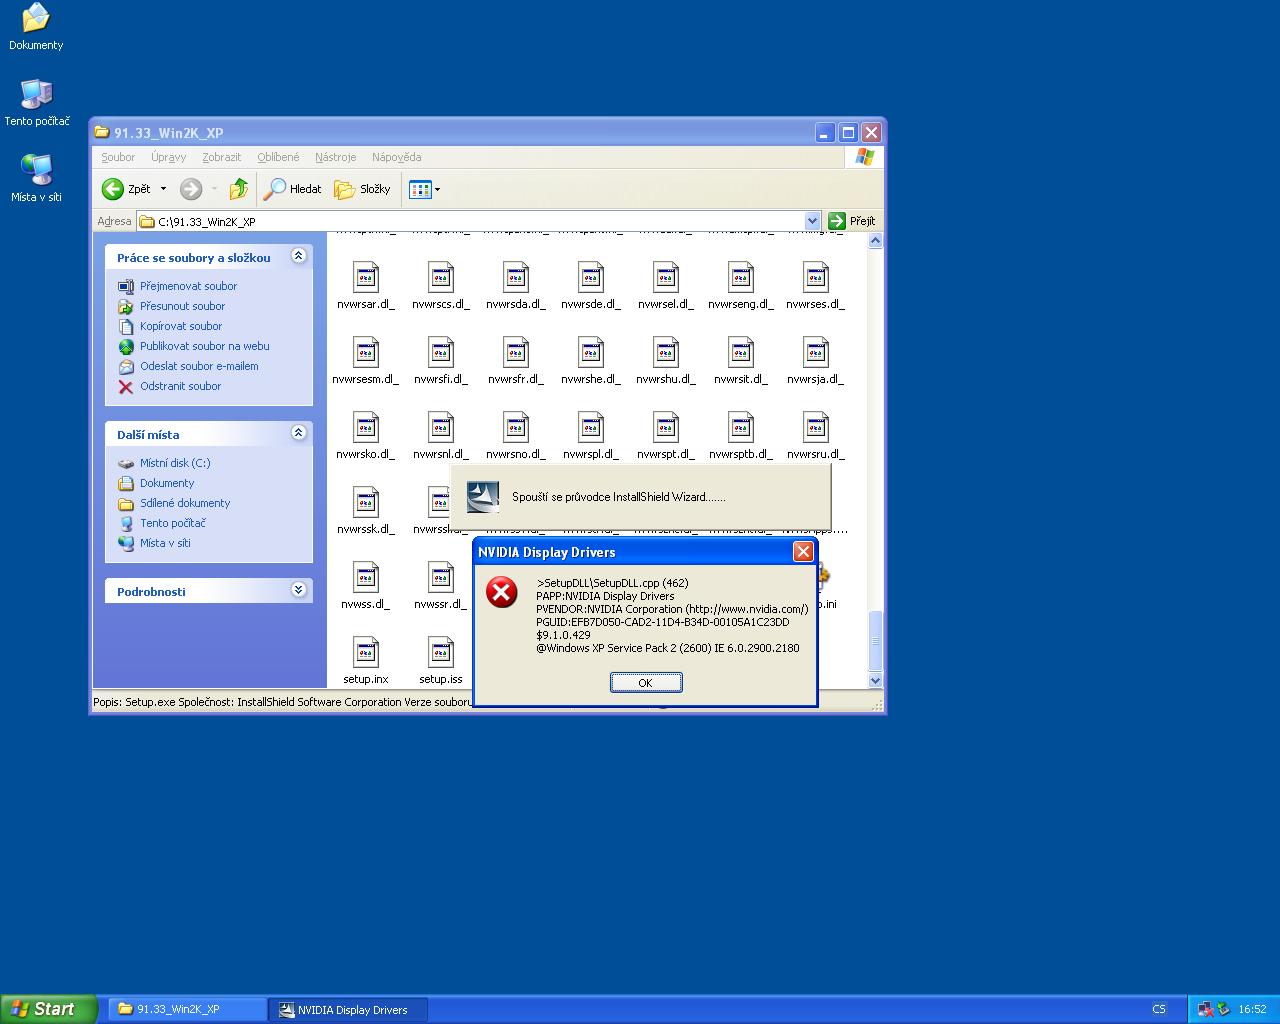The image size is (1280, 1024).
Task: Expand the 'Podrobnosti' panel
Action: tap(298, 590)
